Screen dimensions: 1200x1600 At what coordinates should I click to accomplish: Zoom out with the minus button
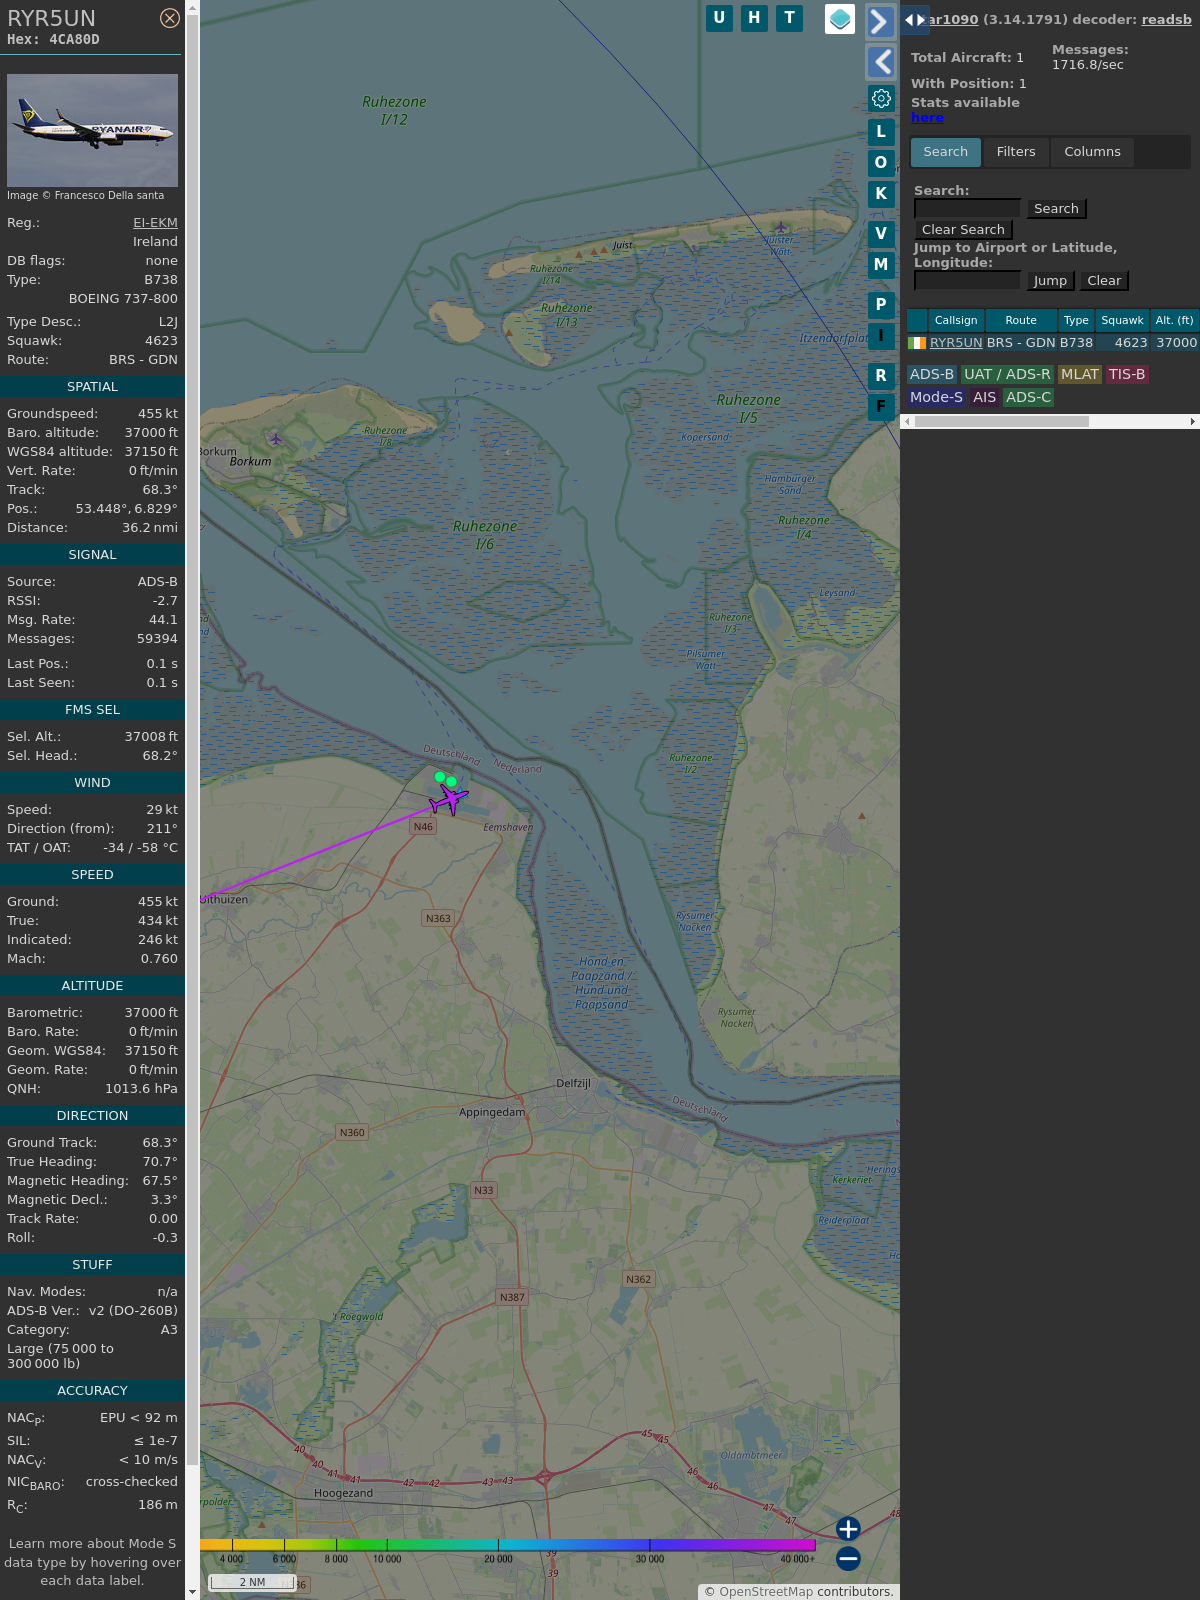pos(848,1558)
